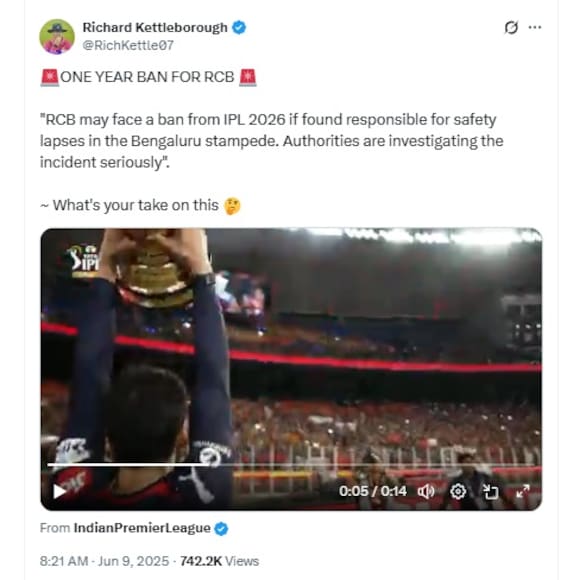Open the Grok explain icon on tweet
The width and height of the screenshot is (586, 580).
click(x=511, y=27)
